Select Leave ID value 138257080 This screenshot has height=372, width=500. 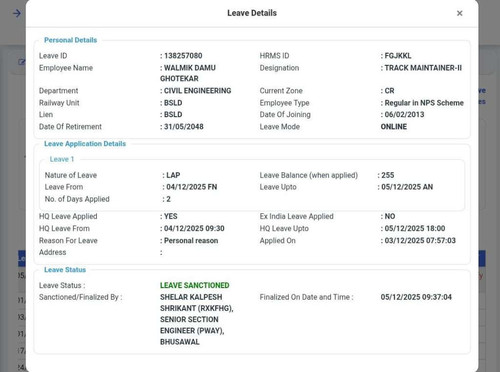(183, 56)
